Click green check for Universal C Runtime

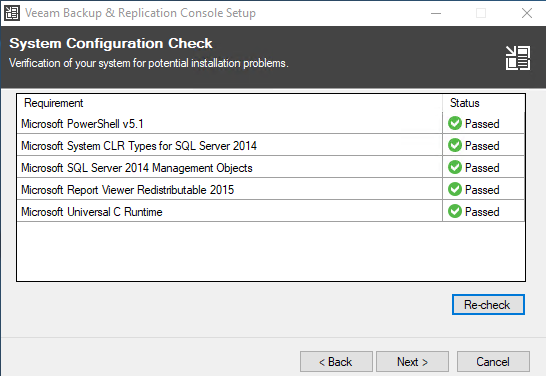455,211
